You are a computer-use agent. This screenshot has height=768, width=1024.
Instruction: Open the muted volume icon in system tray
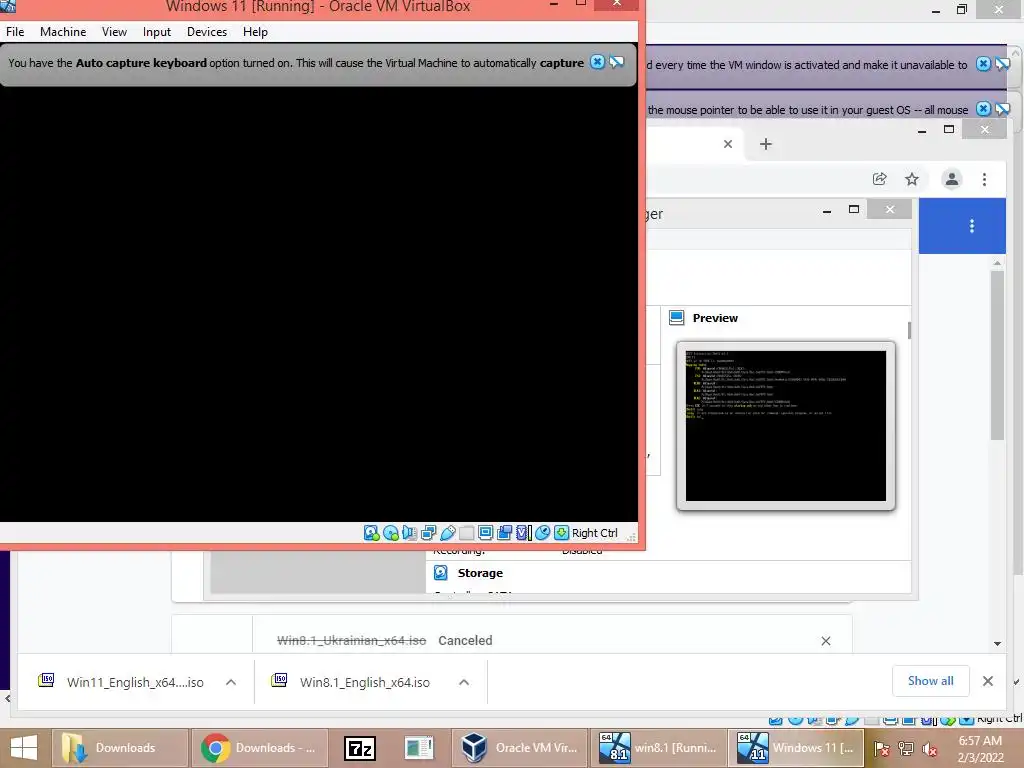929,750
